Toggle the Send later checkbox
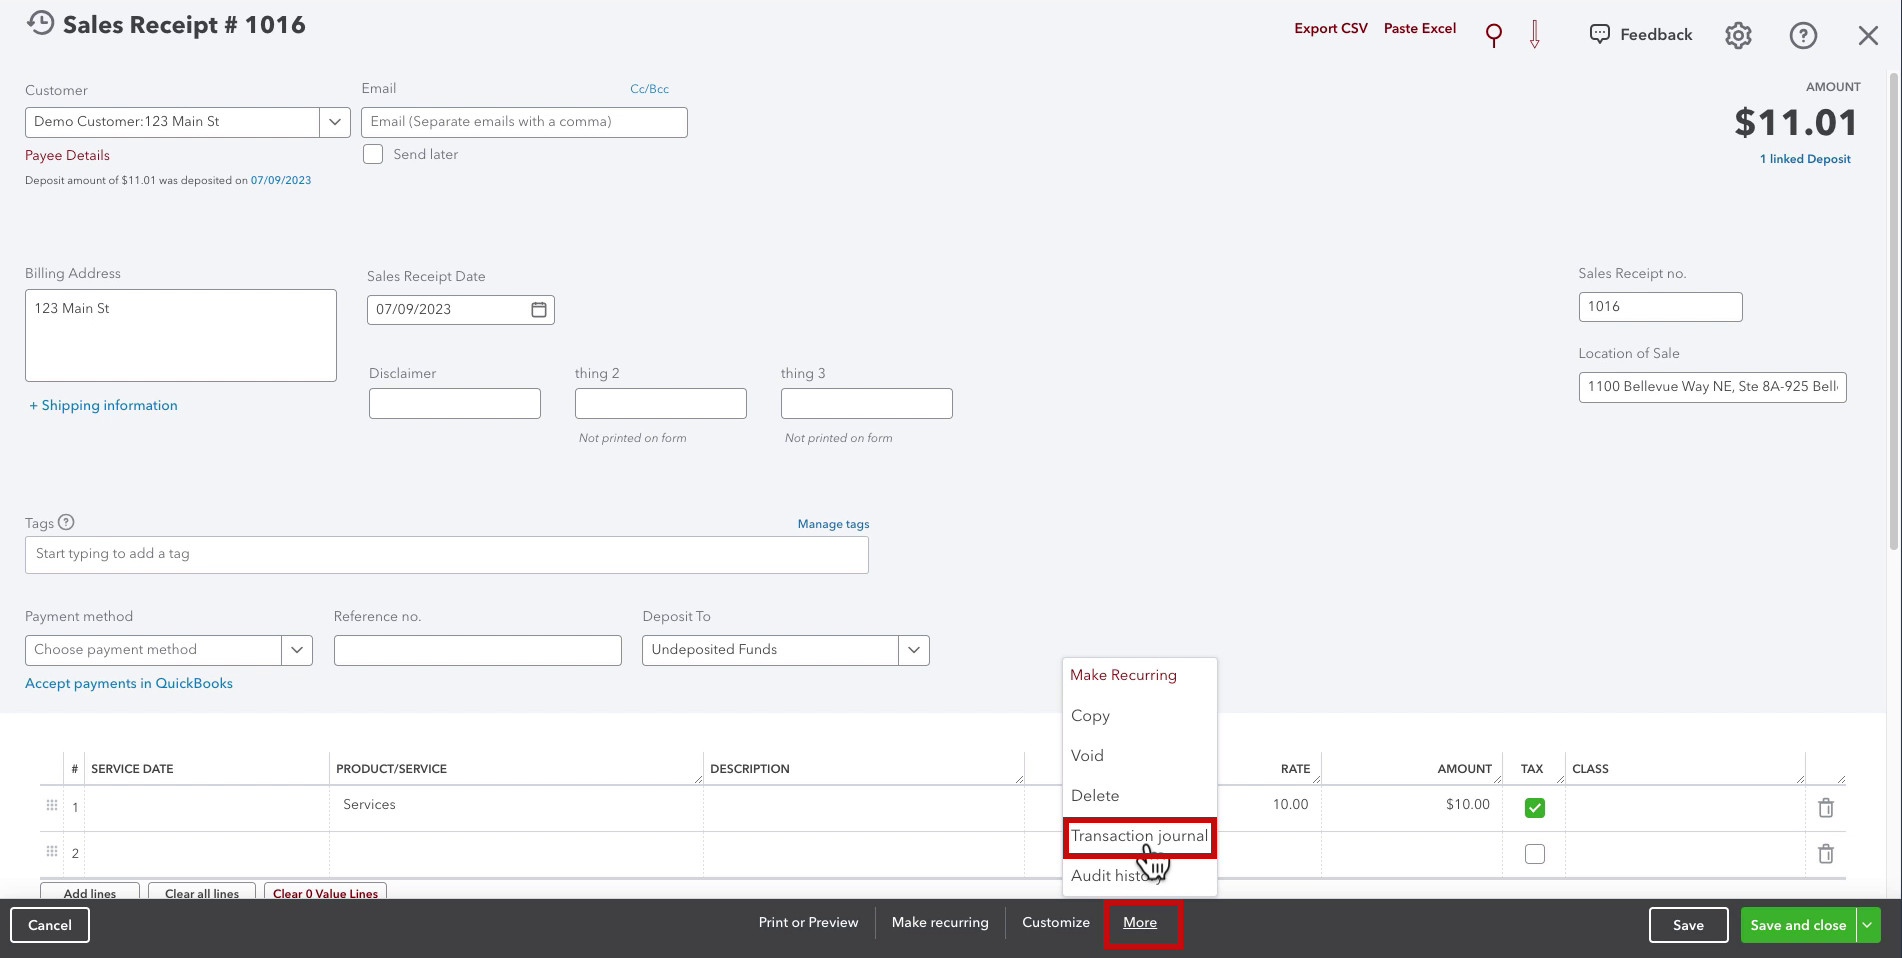The width and height of the screenshot is (1902, 958). (373, 154)
